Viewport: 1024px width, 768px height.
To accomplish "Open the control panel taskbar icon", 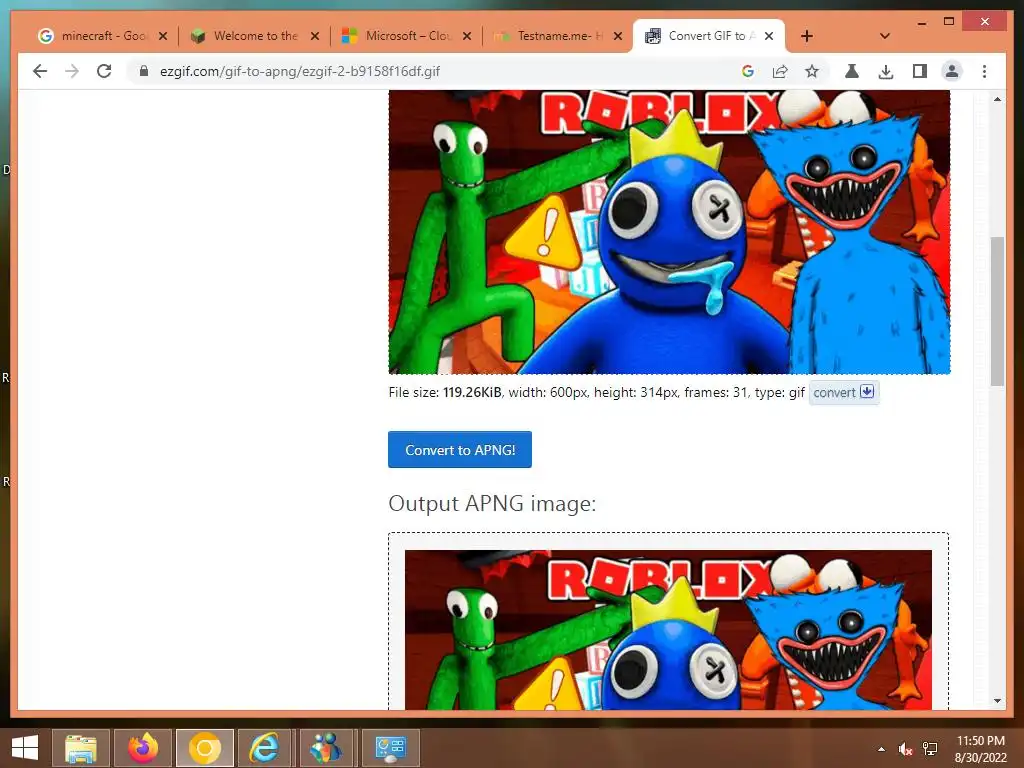I will [391, 748].
